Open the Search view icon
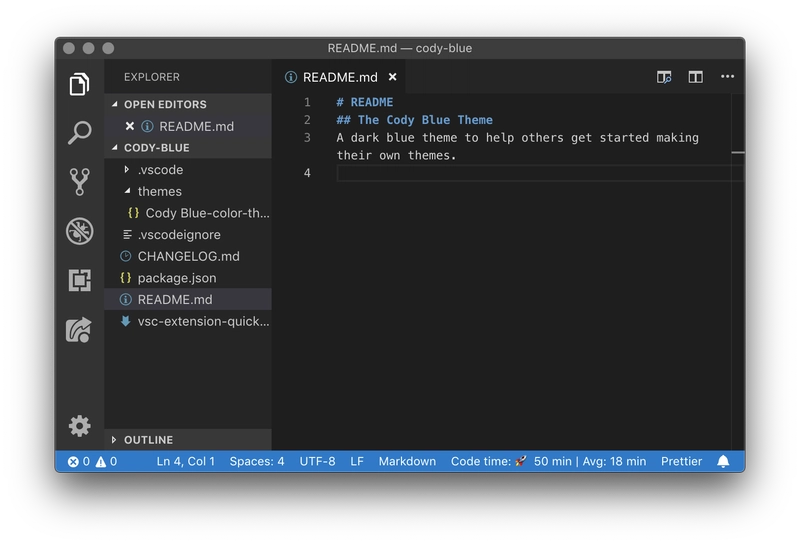 click(79, 133)
